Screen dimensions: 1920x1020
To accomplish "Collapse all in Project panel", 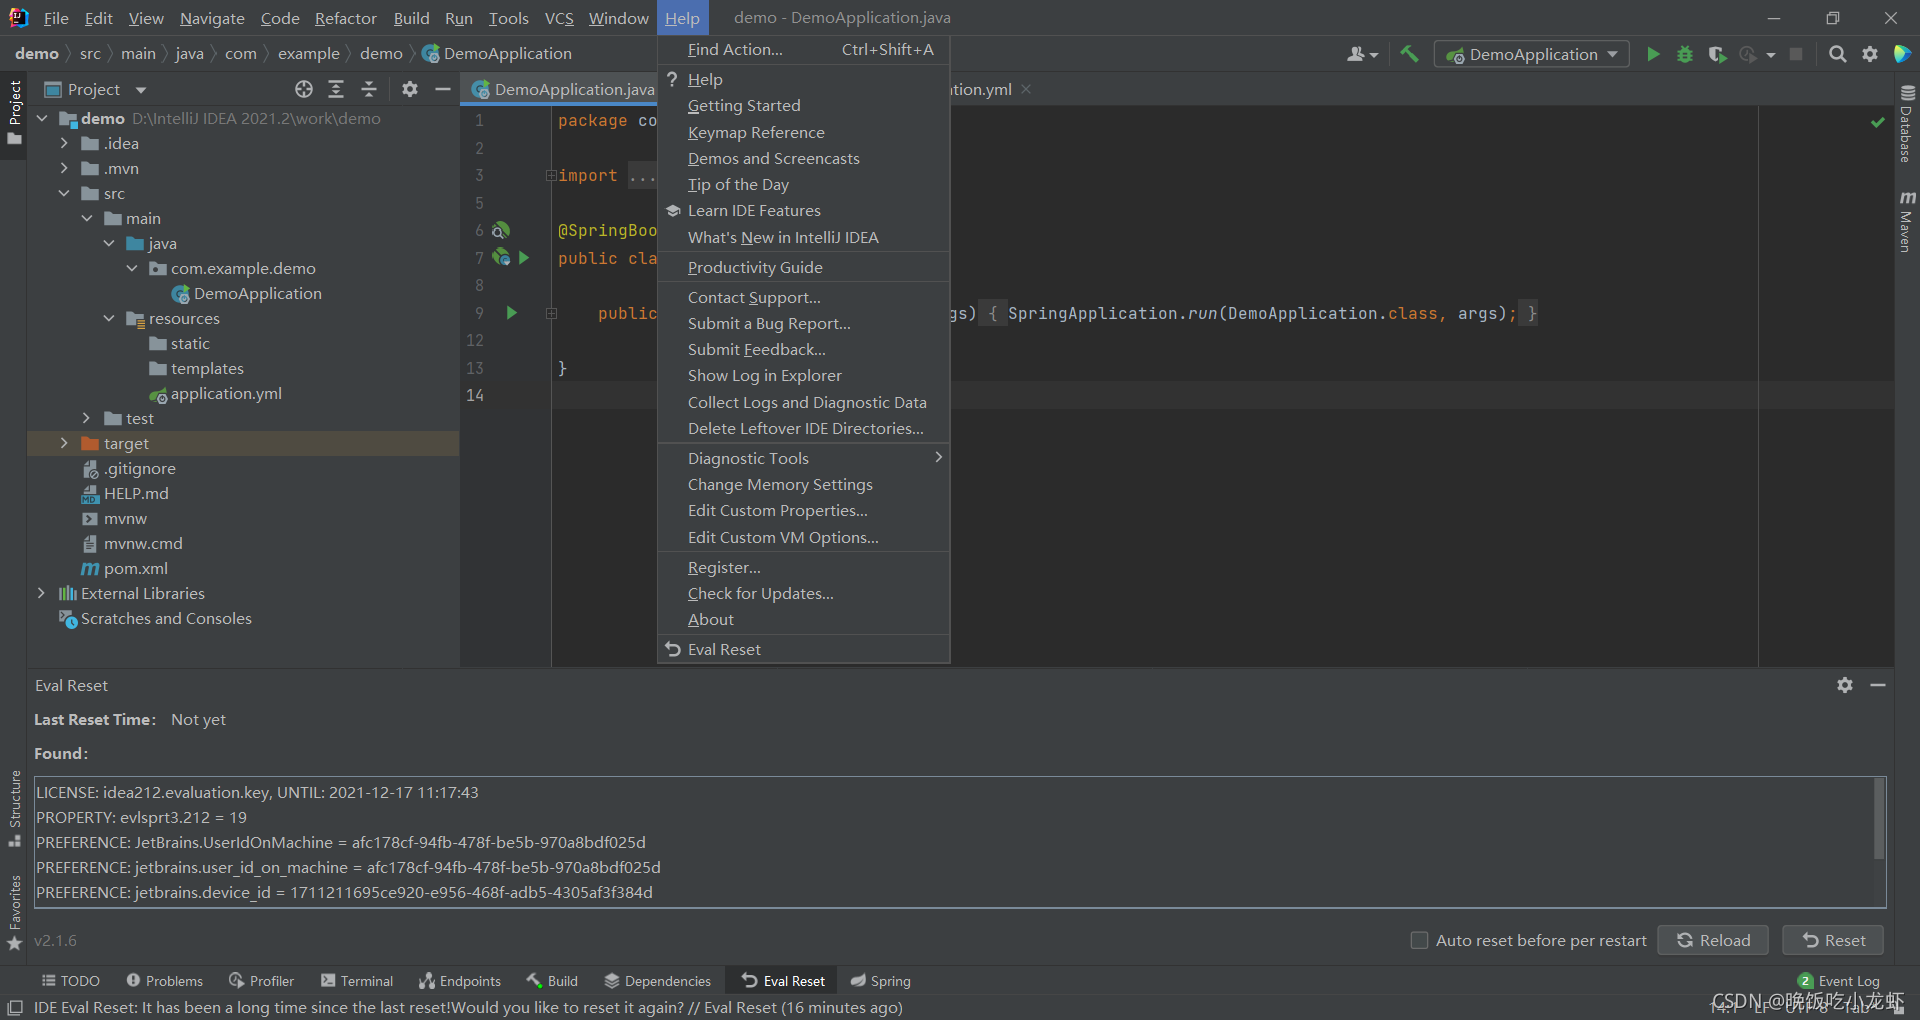I will tap(369, 90).
